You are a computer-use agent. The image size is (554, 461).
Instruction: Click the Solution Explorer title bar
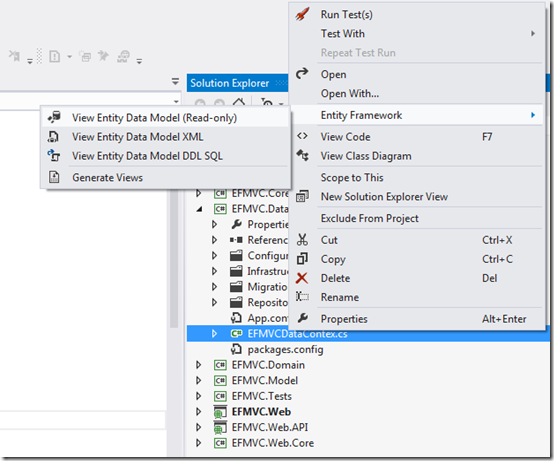click(237, 83)
